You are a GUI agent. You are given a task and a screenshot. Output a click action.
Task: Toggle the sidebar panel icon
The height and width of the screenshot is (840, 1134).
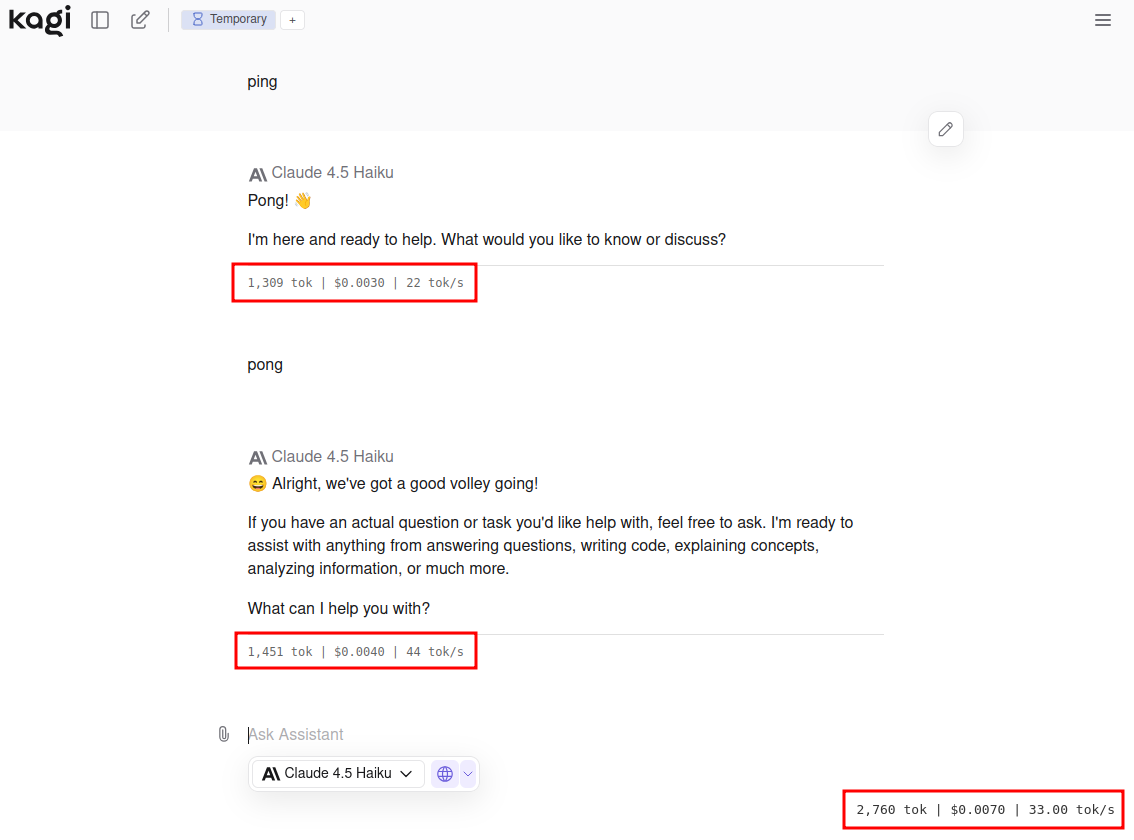(100, 20)
